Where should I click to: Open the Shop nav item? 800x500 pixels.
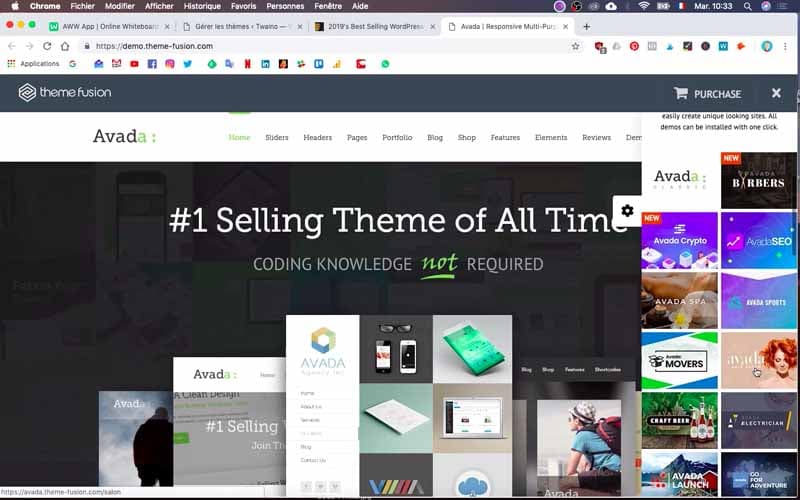click(466, 137)
